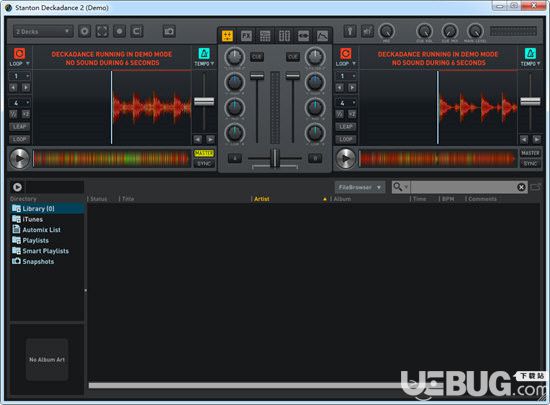
Task: Toggle SYNC on right deck
Action: [530, 163]
